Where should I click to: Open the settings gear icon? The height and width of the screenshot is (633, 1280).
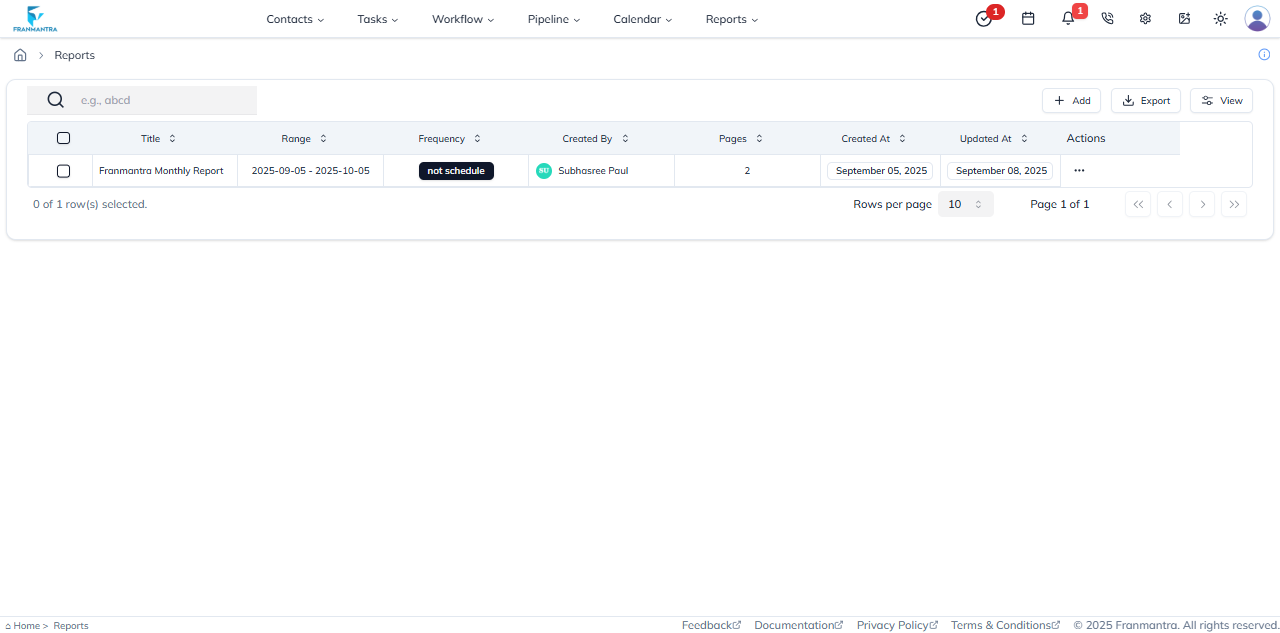point(1145,18)
